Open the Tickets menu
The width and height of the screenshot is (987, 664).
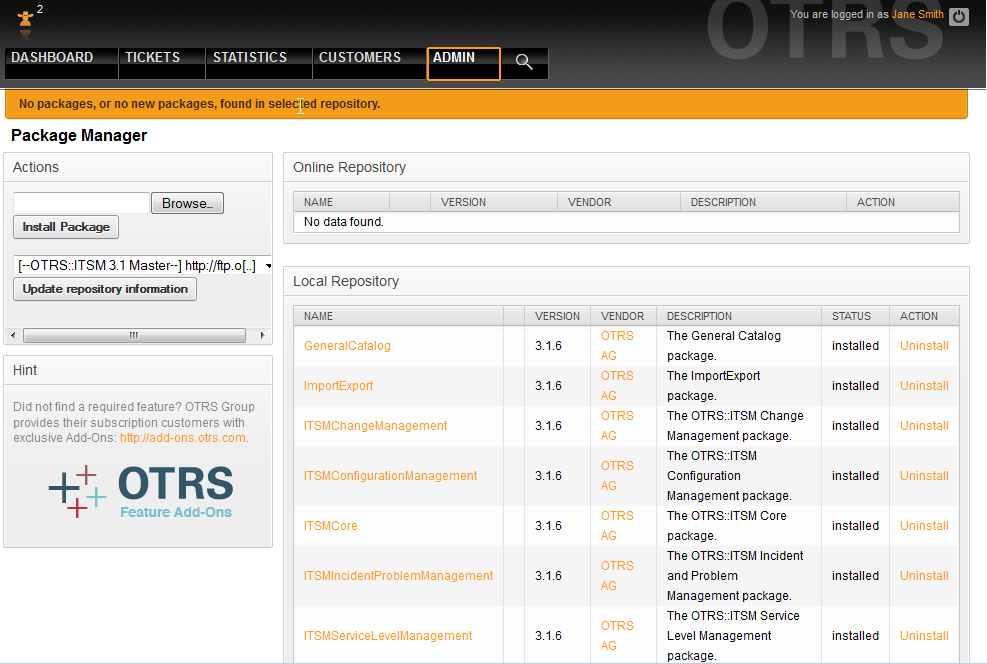point(152,58)
